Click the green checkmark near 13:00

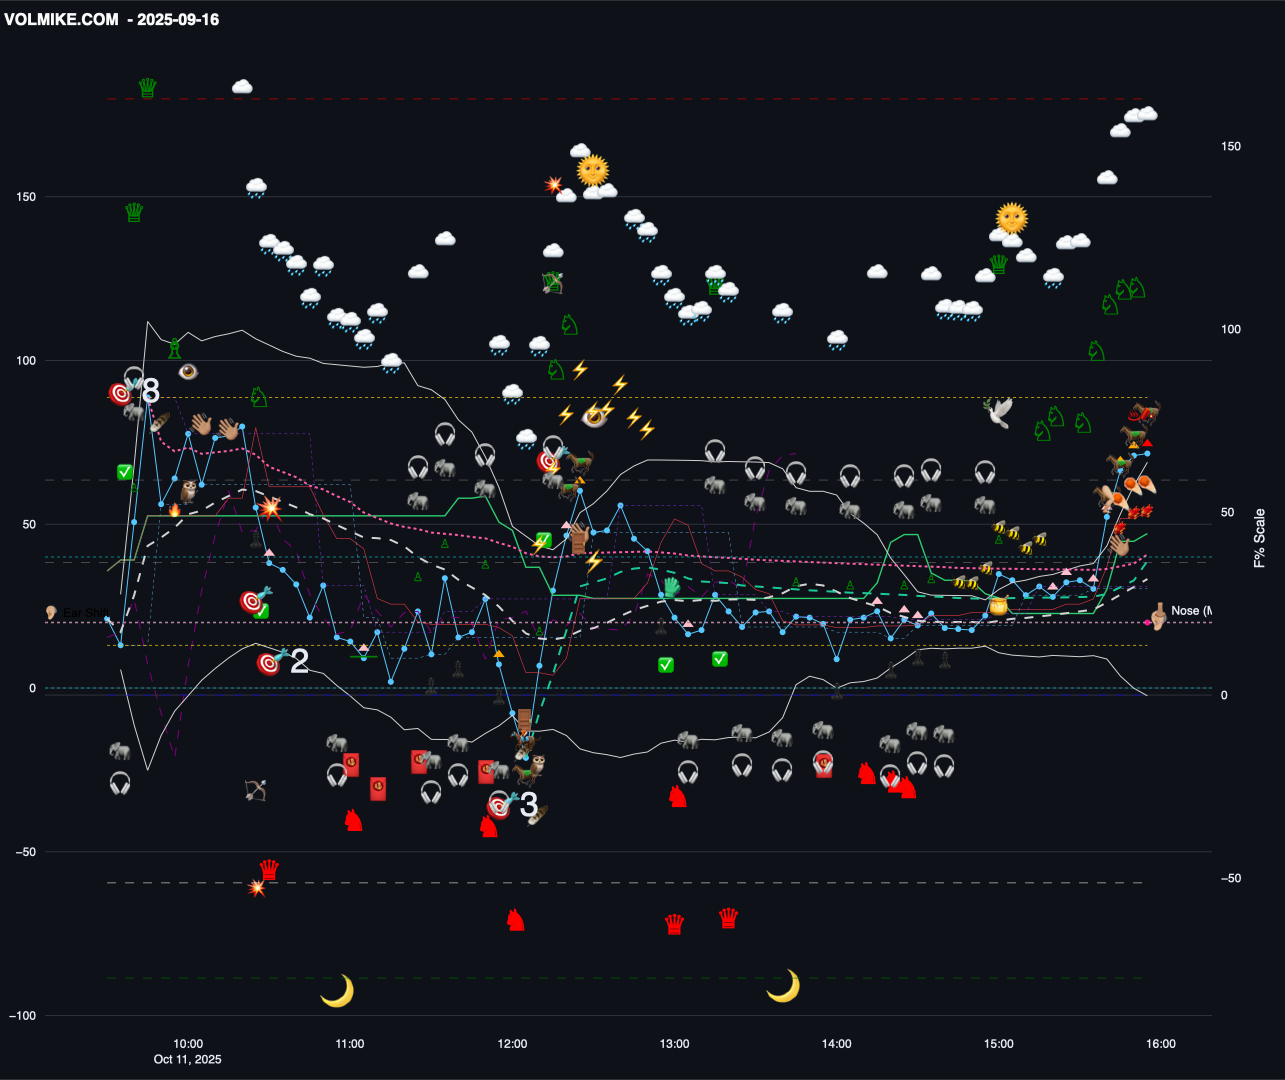coord(666,665)
